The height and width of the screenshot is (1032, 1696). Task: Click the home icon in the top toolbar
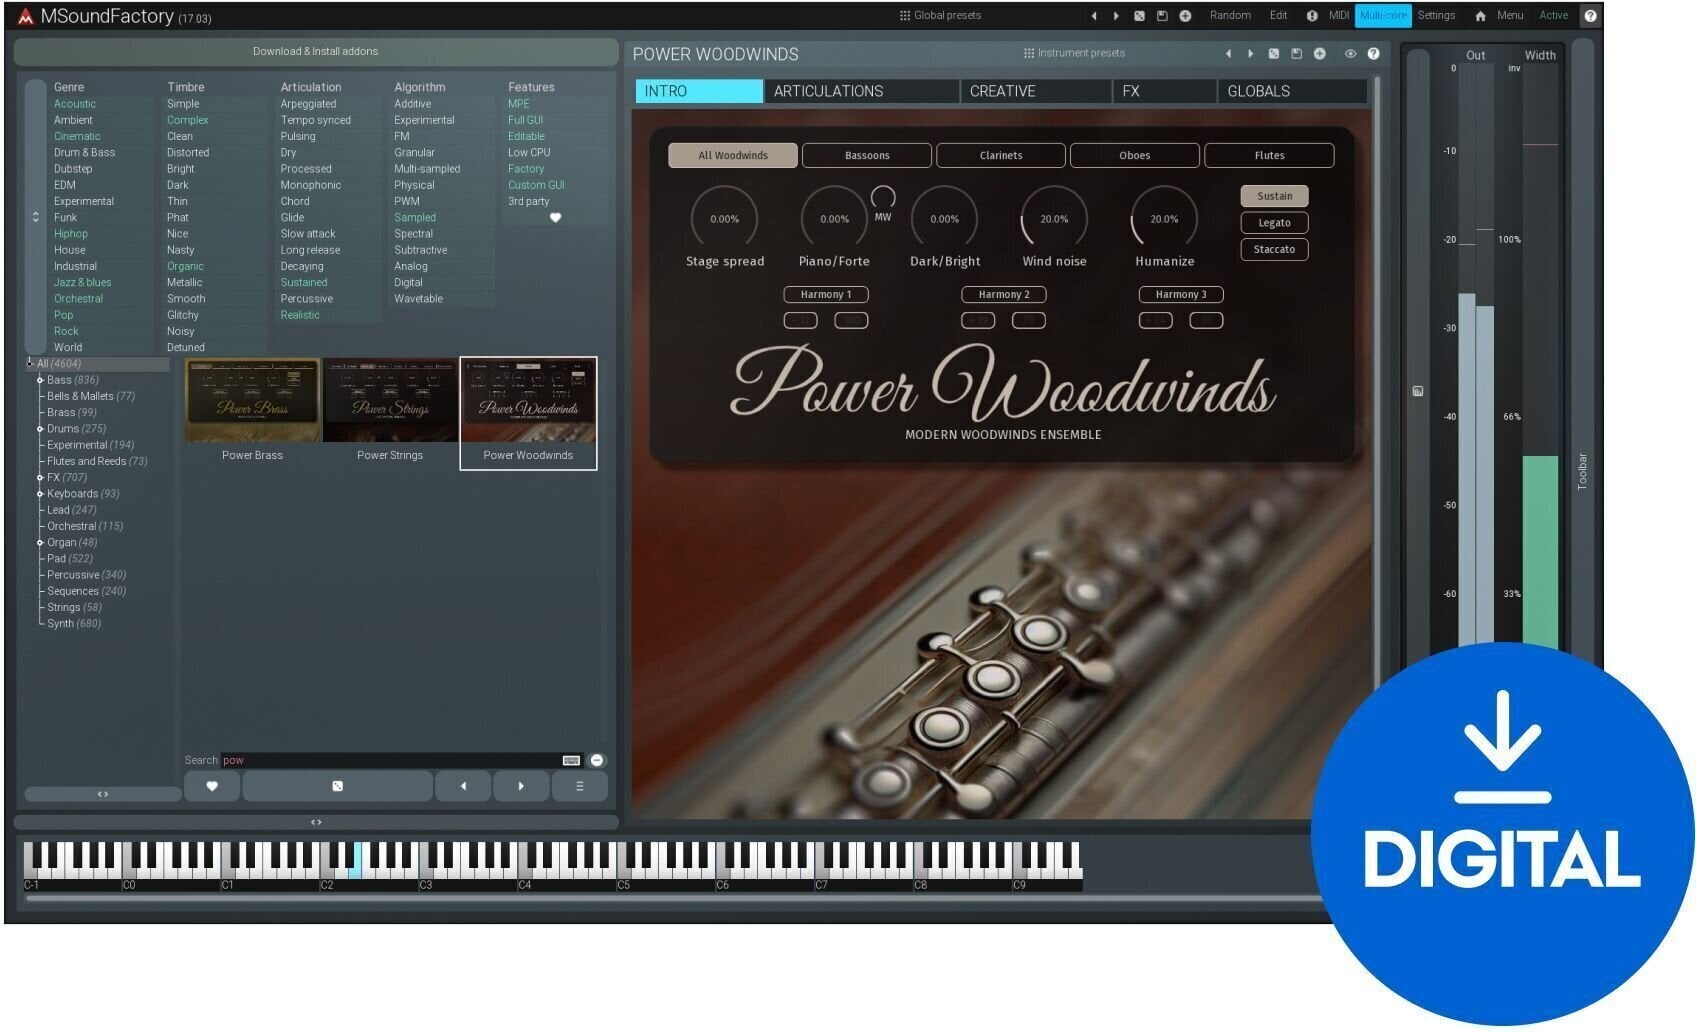pos(1480,15)
